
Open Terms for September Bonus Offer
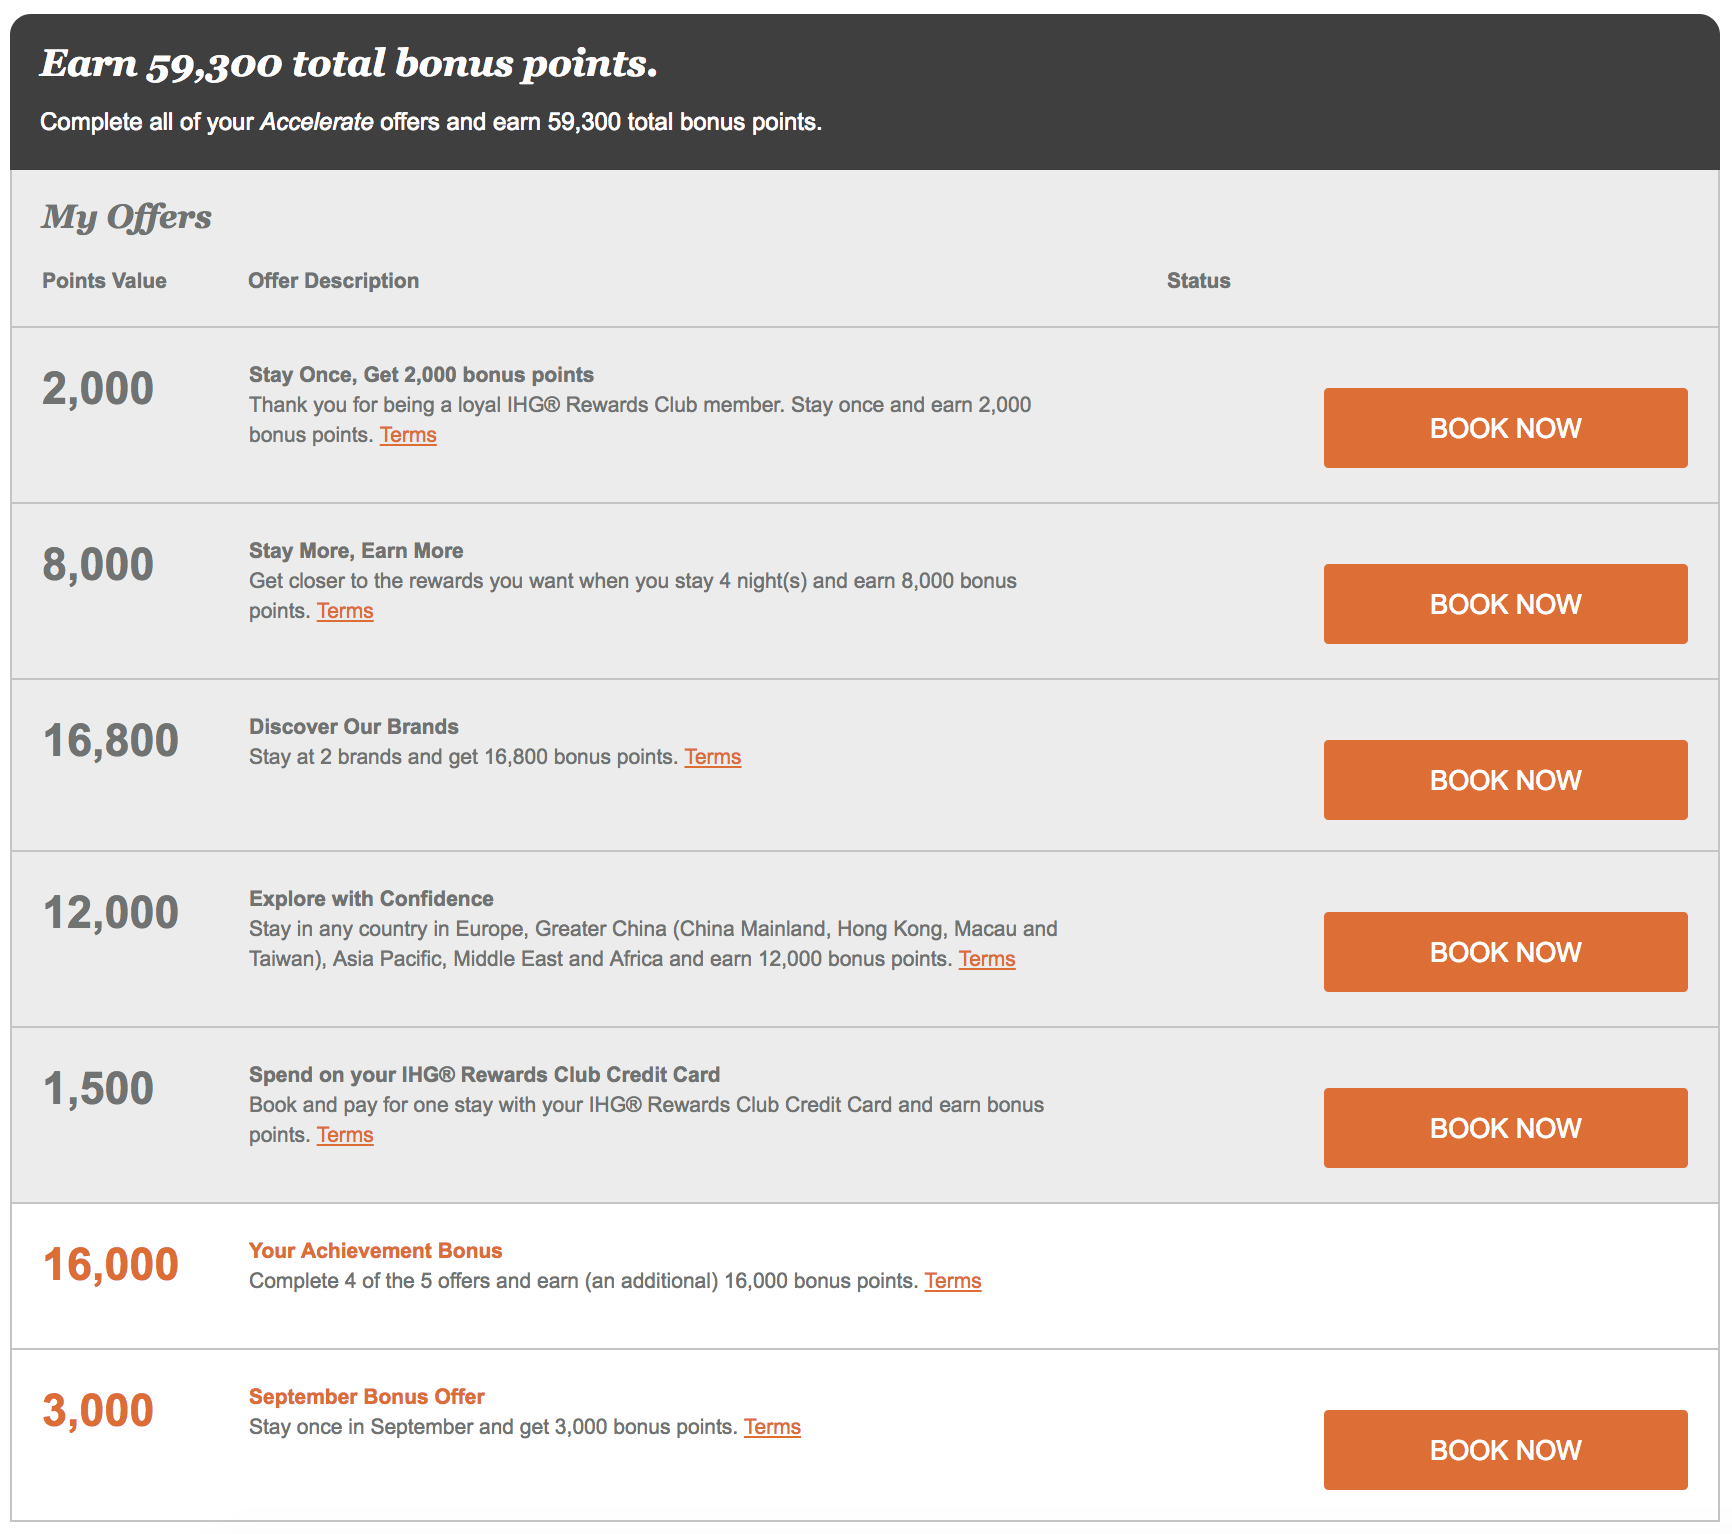click(772, 1427)
